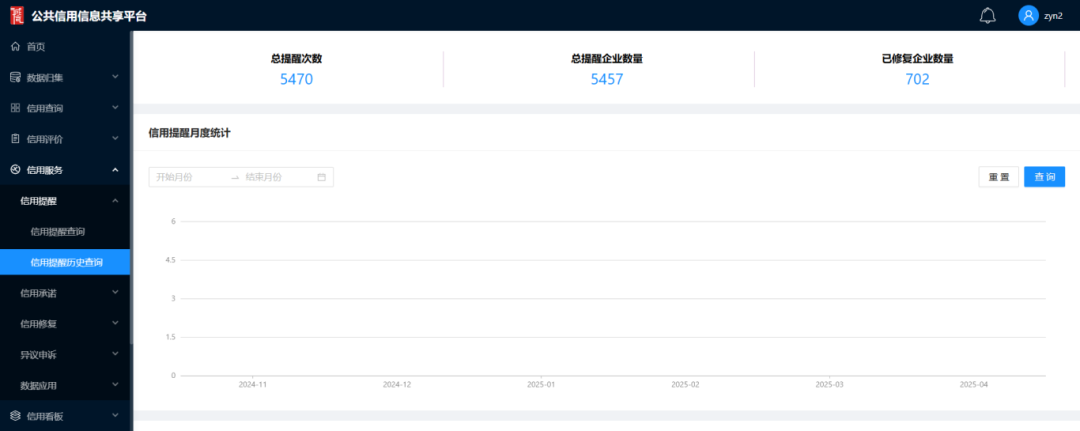This screenshot has width=1080, height=431.
Task: Open the calendar icon in month picker
Action: coord(321,177)
